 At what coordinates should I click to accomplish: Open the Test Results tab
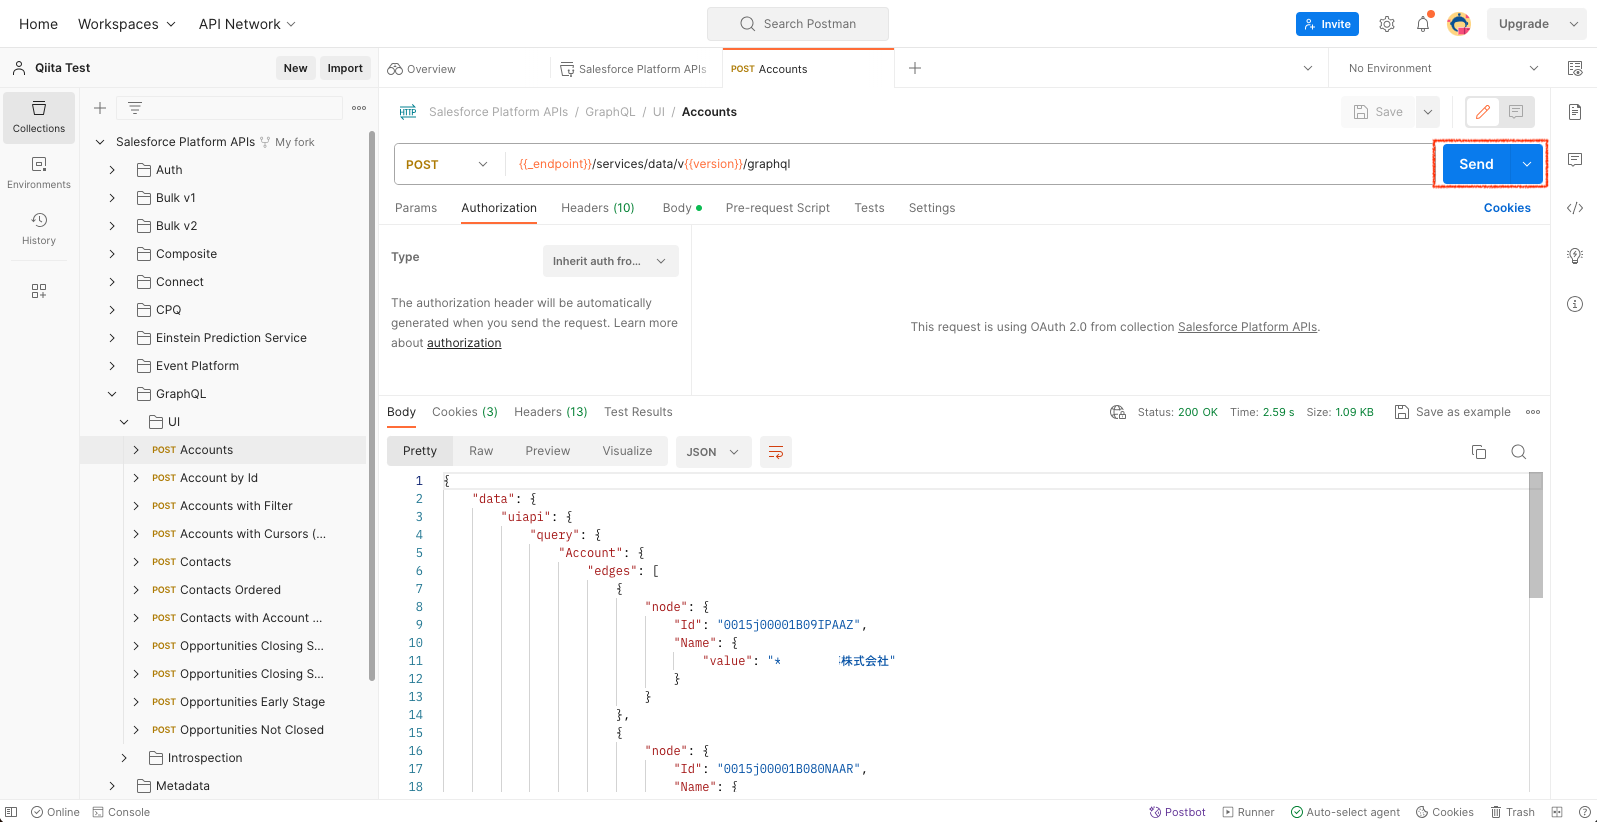coord(638,412)
